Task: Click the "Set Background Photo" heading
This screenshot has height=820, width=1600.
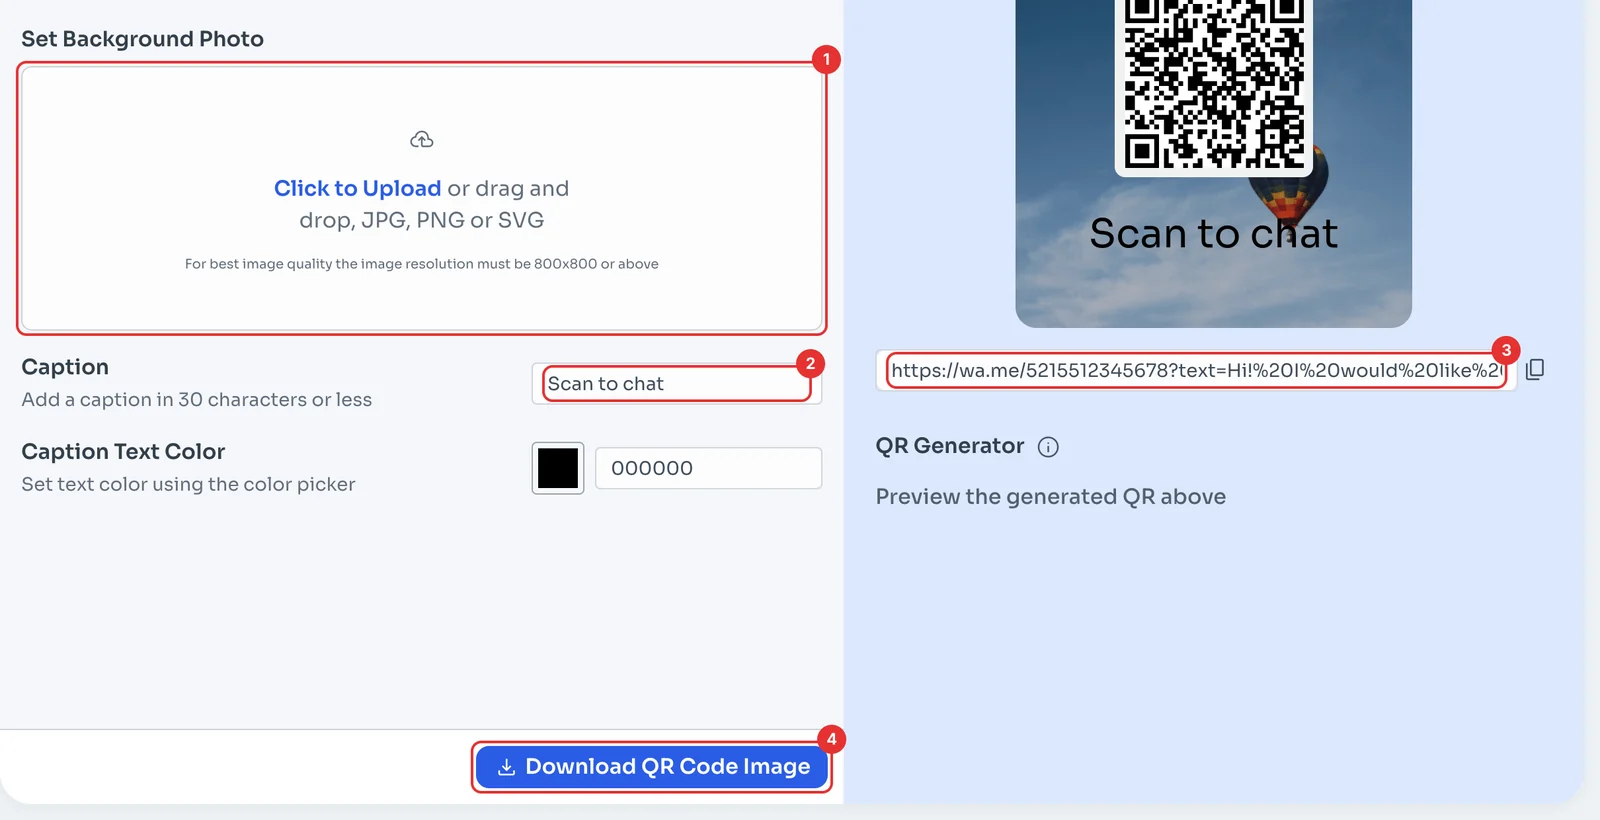Action: 142,39
